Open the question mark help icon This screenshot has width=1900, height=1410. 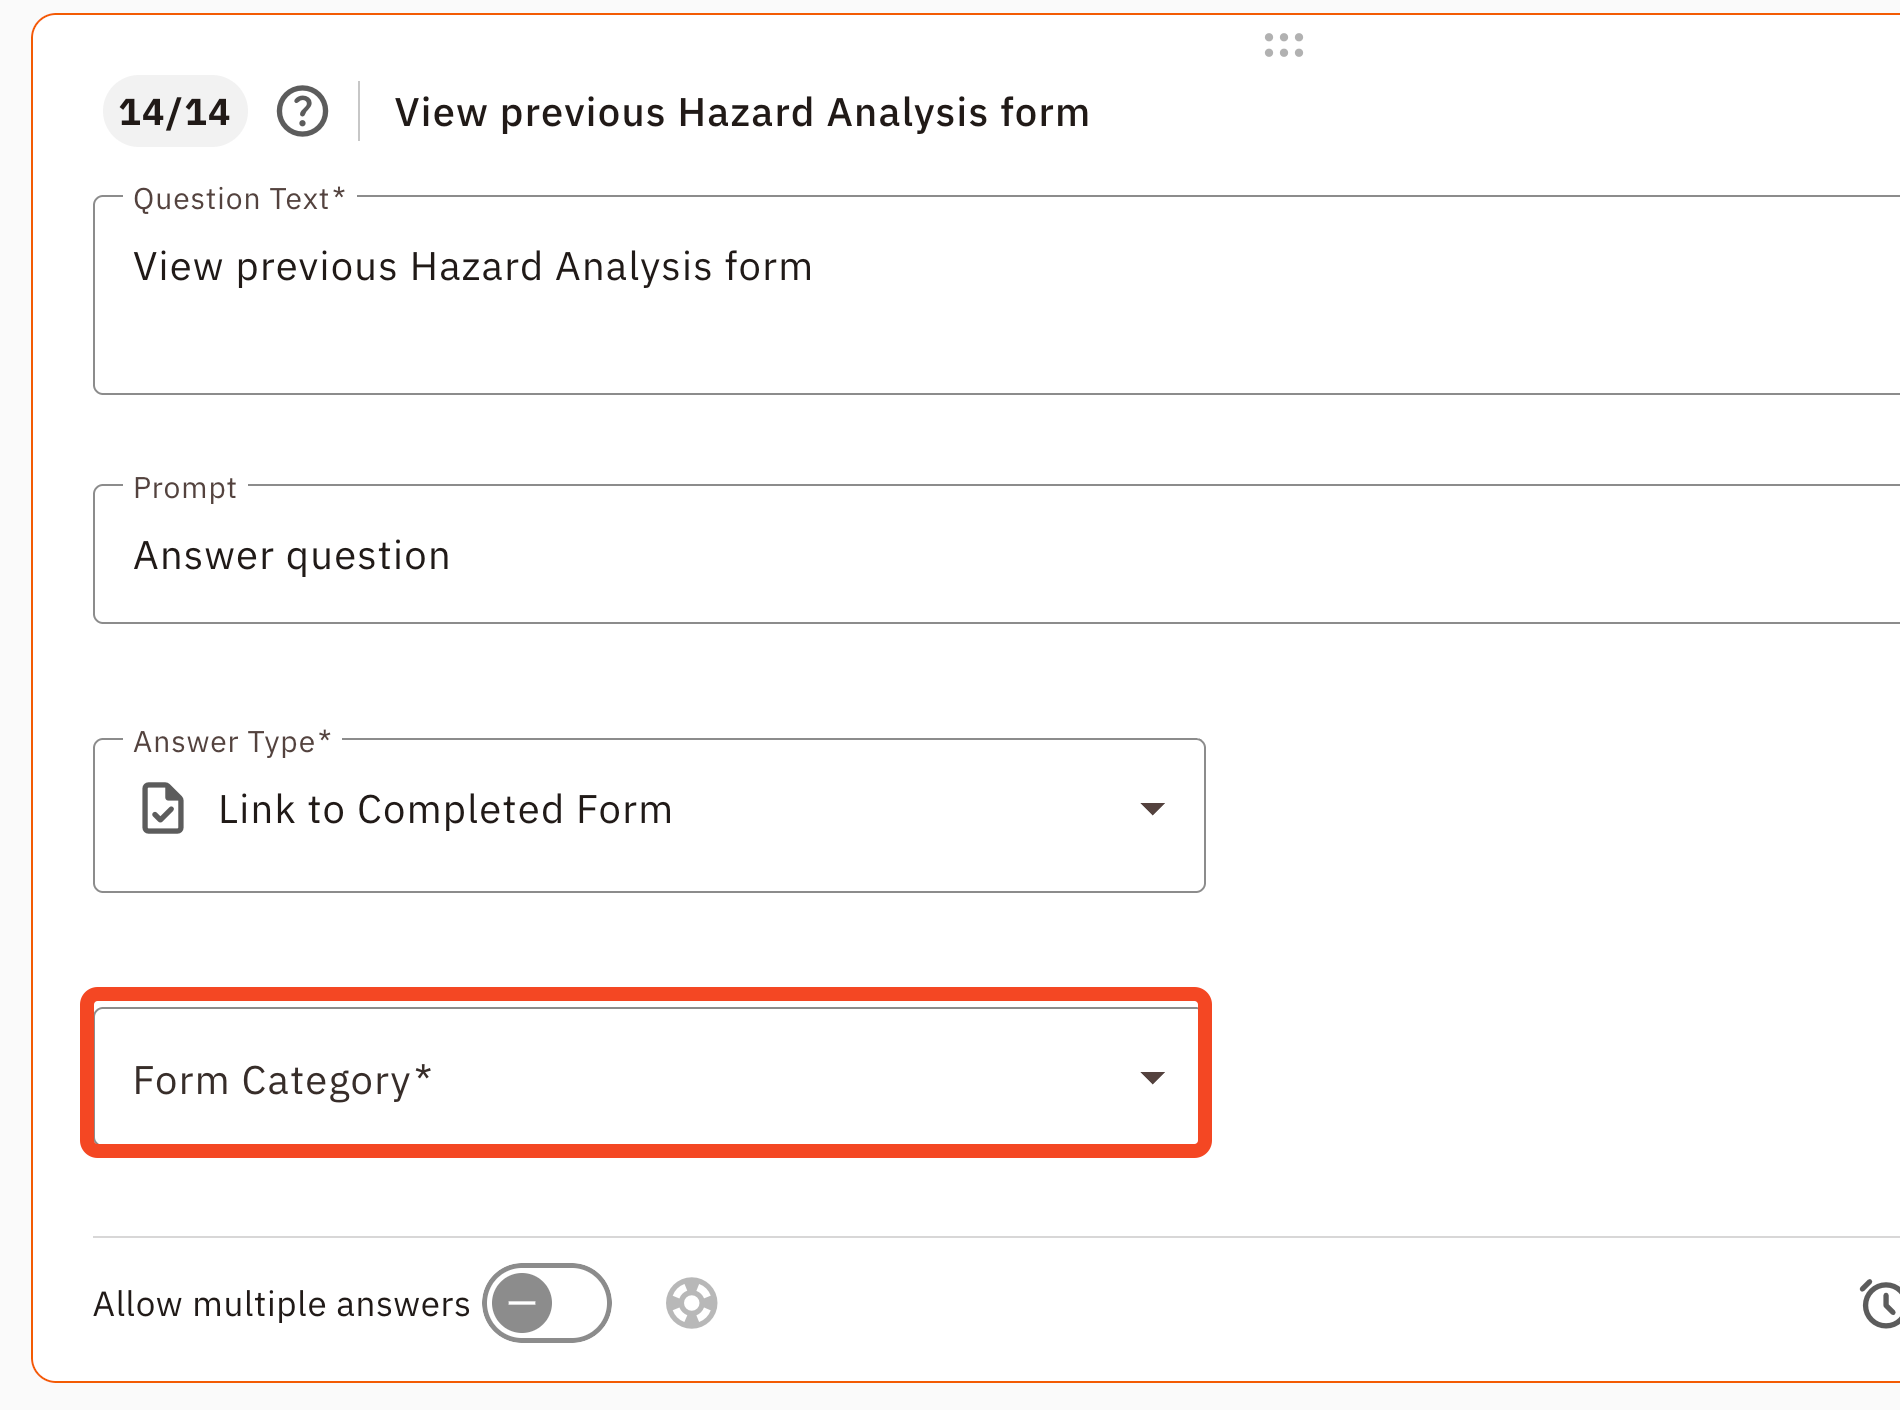point(302,111)
